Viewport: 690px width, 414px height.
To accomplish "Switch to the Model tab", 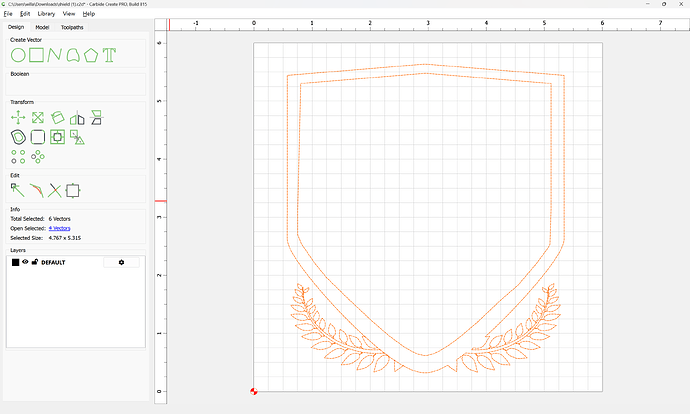I will point(42,27).
